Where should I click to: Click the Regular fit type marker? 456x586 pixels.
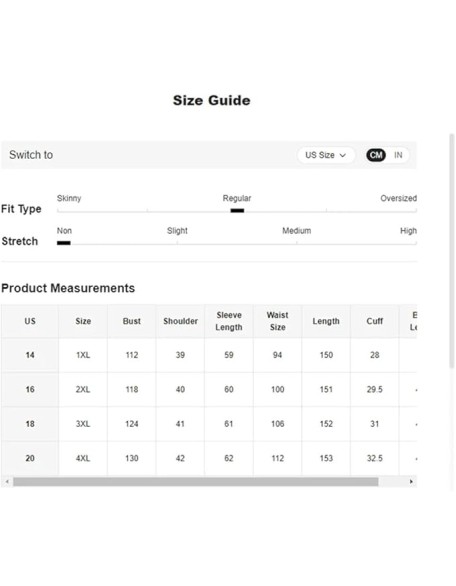click(x=237, y=210)
